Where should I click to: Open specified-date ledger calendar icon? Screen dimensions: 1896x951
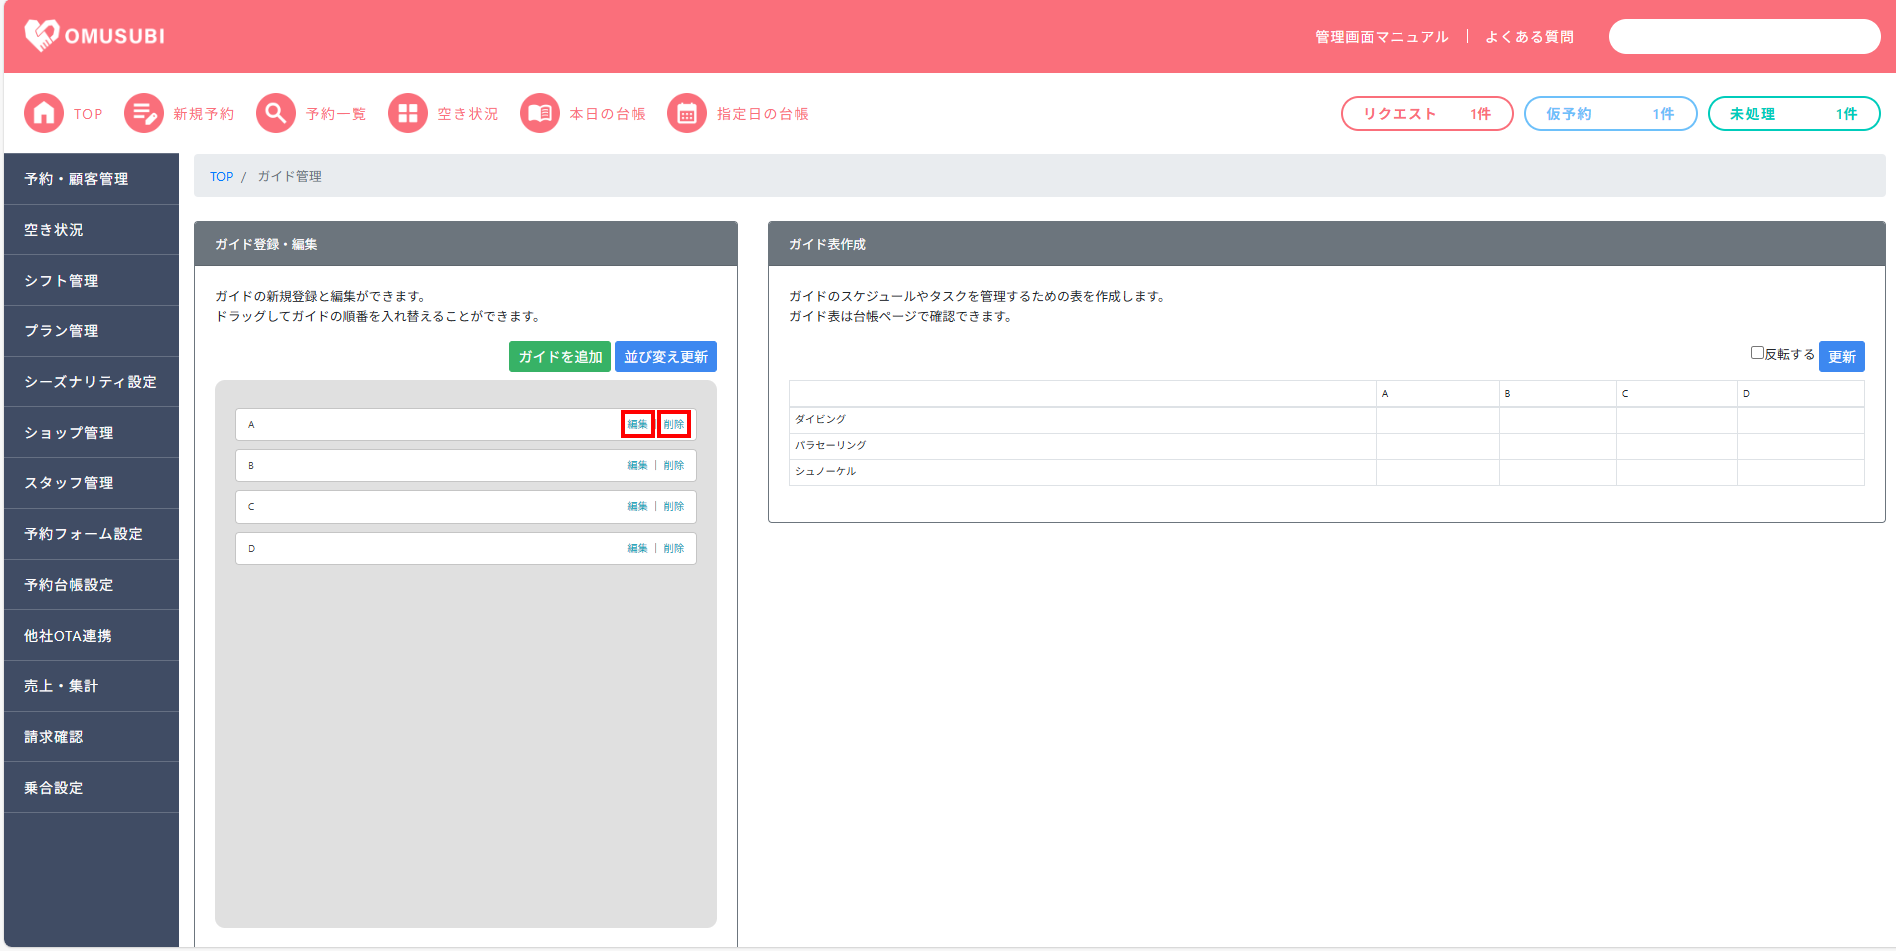pos(687,114)
